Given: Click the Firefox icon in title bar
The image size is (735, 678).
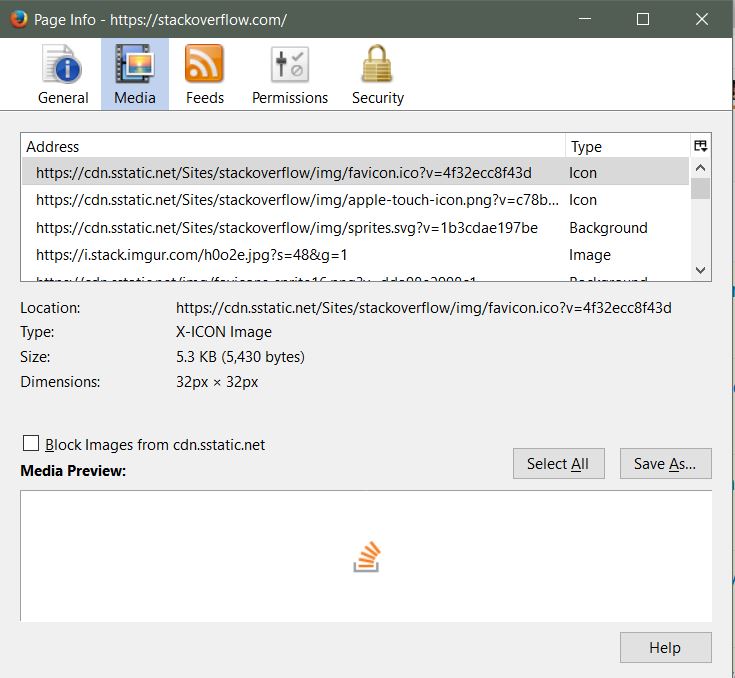Looking at the screenshot, I should click(x=19, y=19).
